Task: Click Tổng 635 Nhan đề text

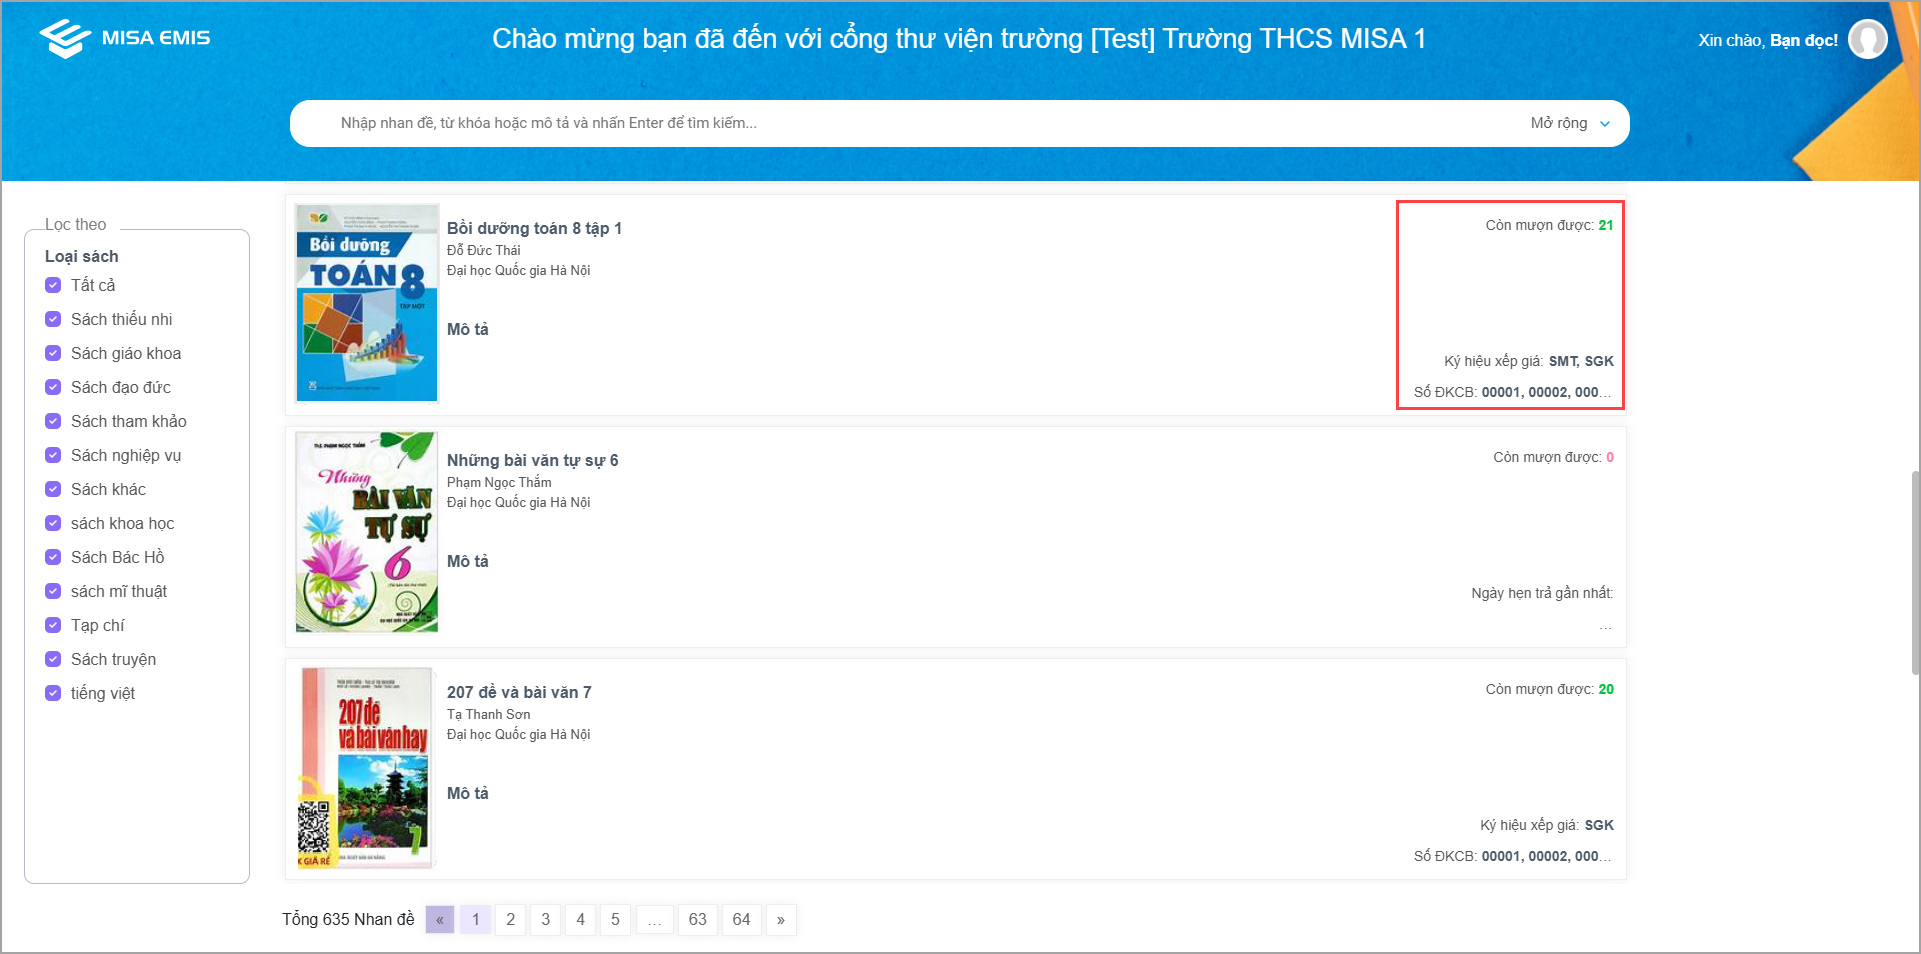Action: point(348,919)
